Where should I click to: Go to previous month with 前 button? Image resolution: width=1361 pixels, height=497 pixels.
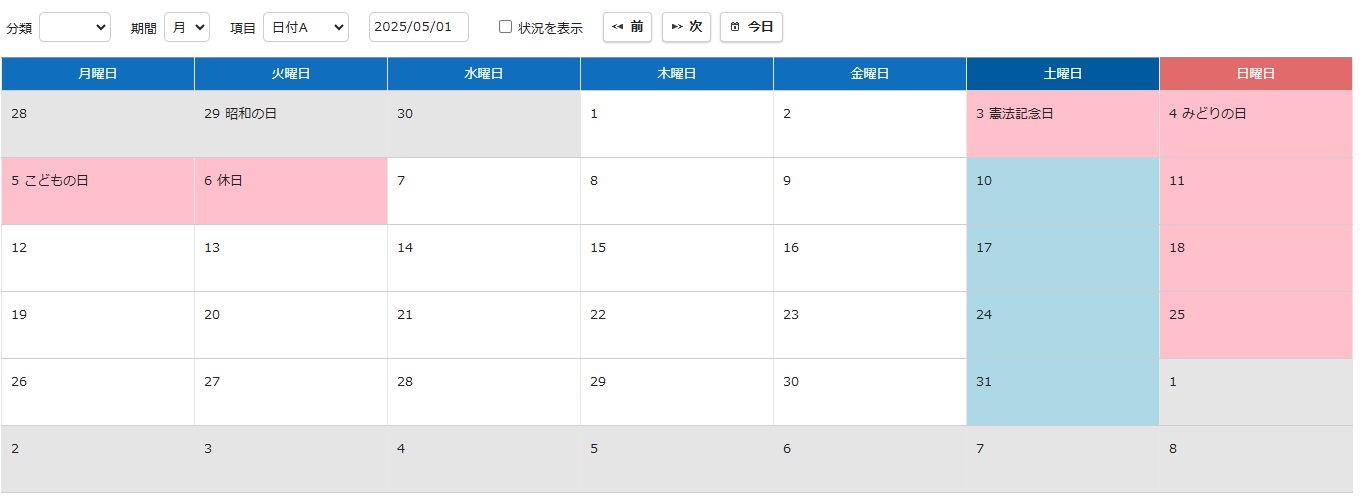click(627, 27)
